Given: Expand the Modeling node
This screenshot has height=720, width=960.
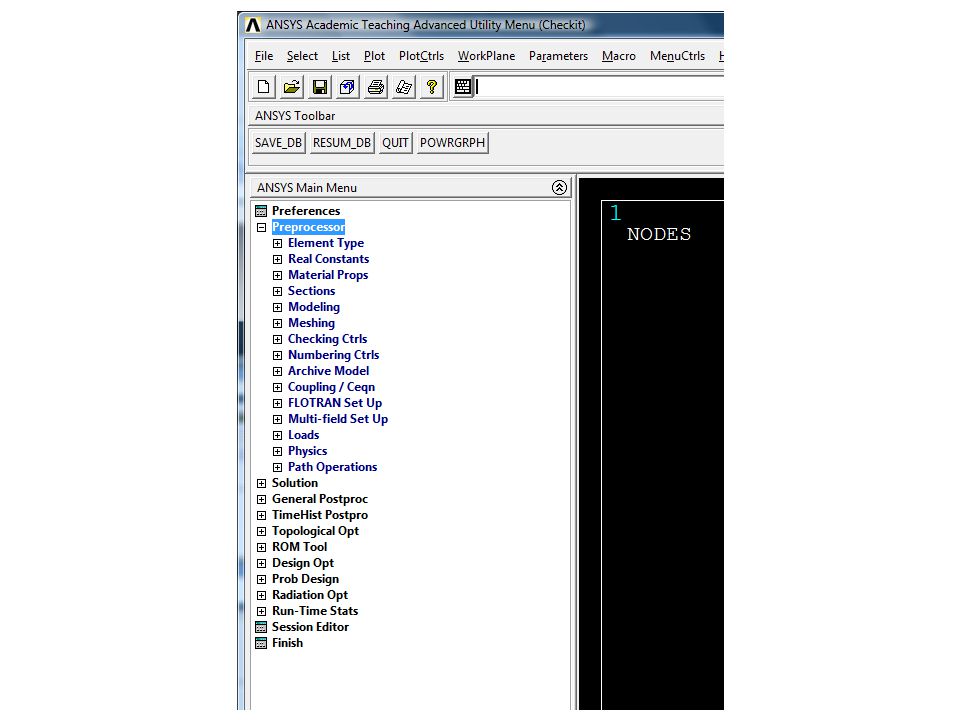Looking at the screenshot, I should coord(277,307).
